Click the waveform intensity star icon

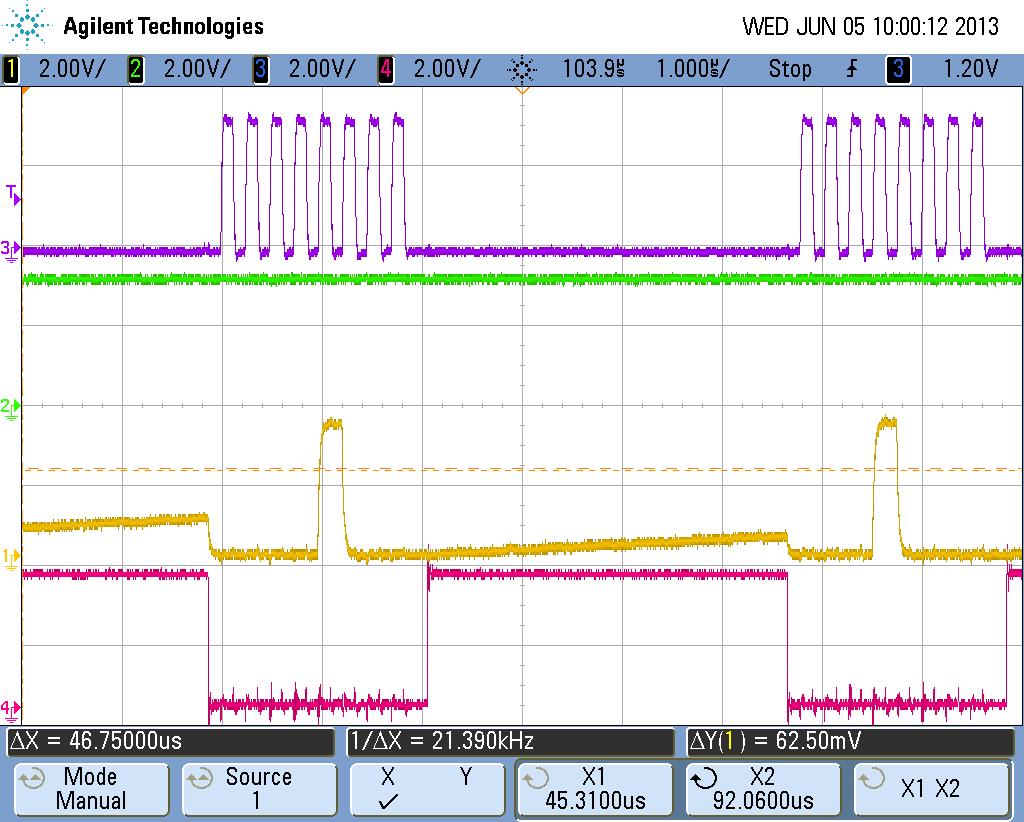click(x=524, y=69)
